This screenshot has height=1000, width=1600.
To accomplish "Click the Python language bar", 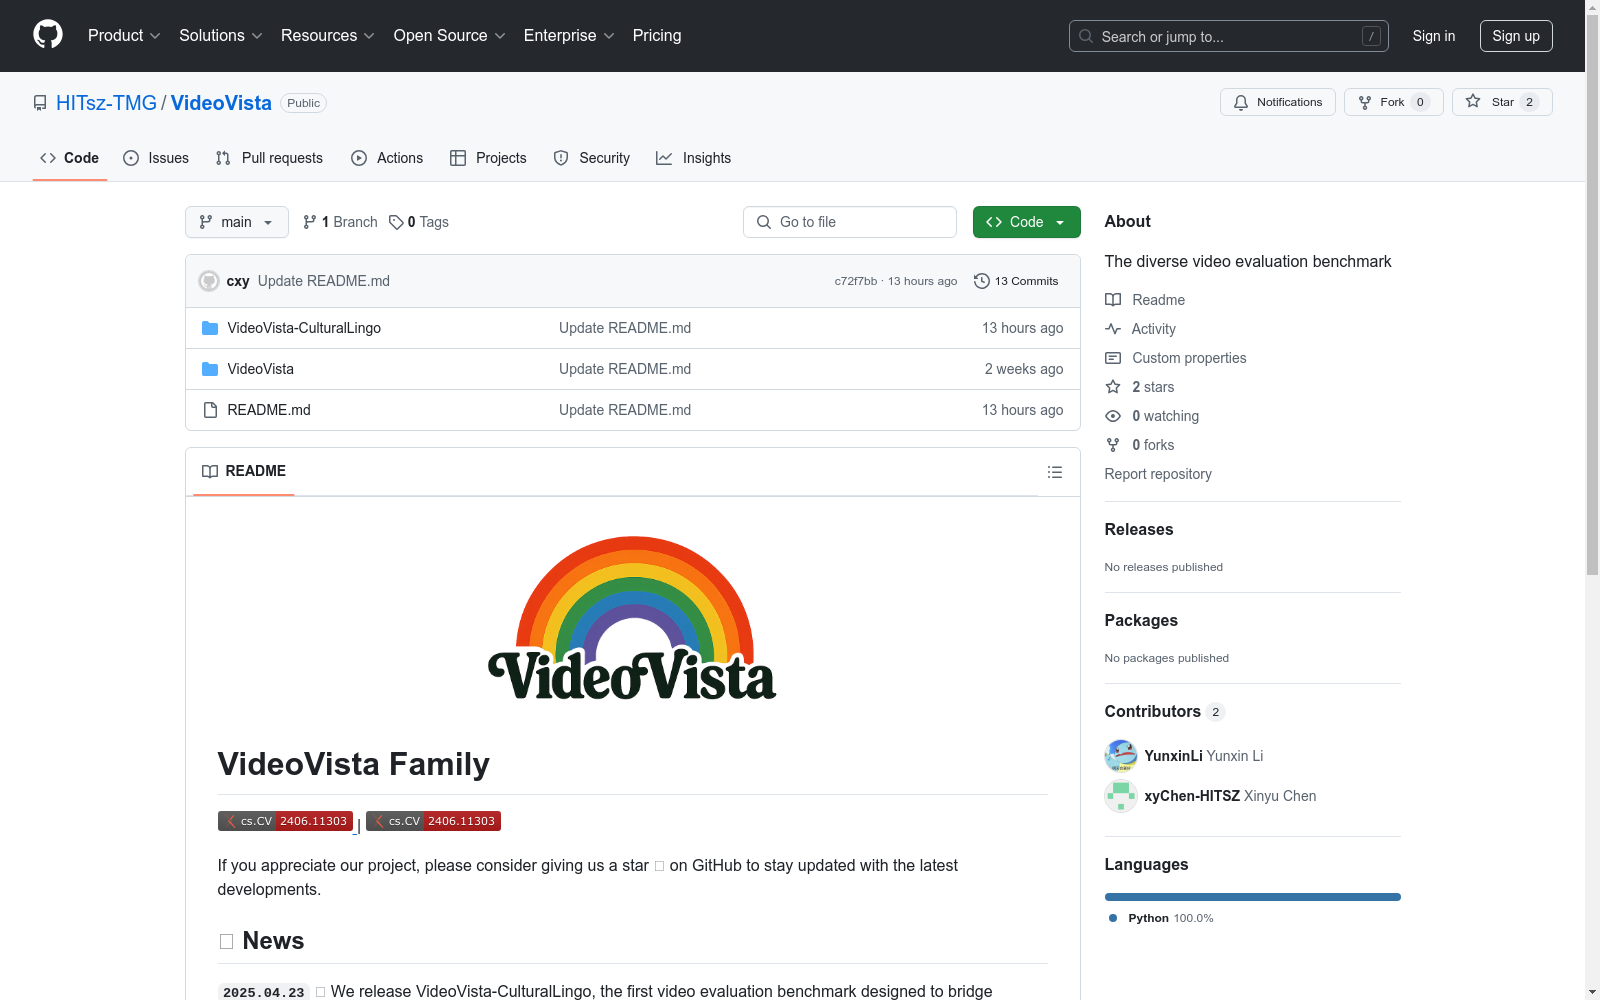I will [1252, 897].
